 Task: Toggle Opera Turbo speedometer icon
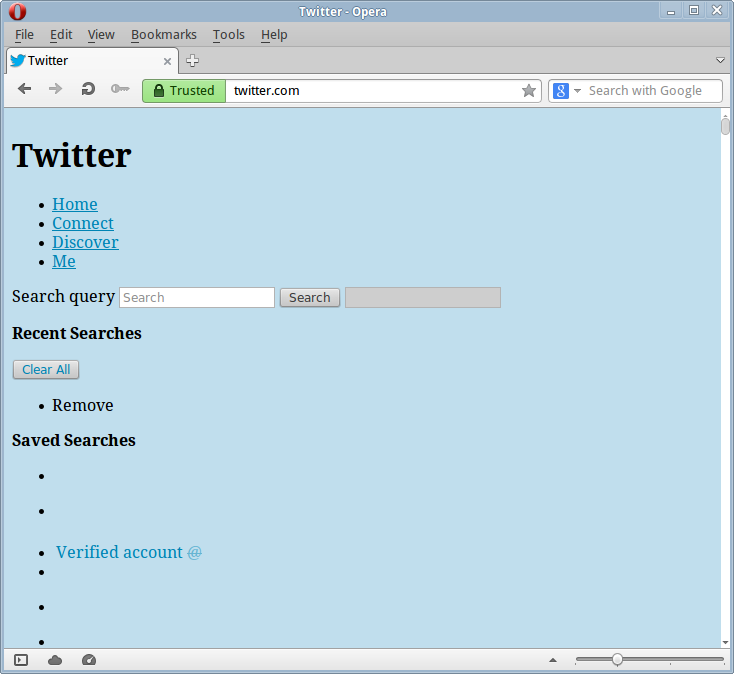tap(89, 660)
